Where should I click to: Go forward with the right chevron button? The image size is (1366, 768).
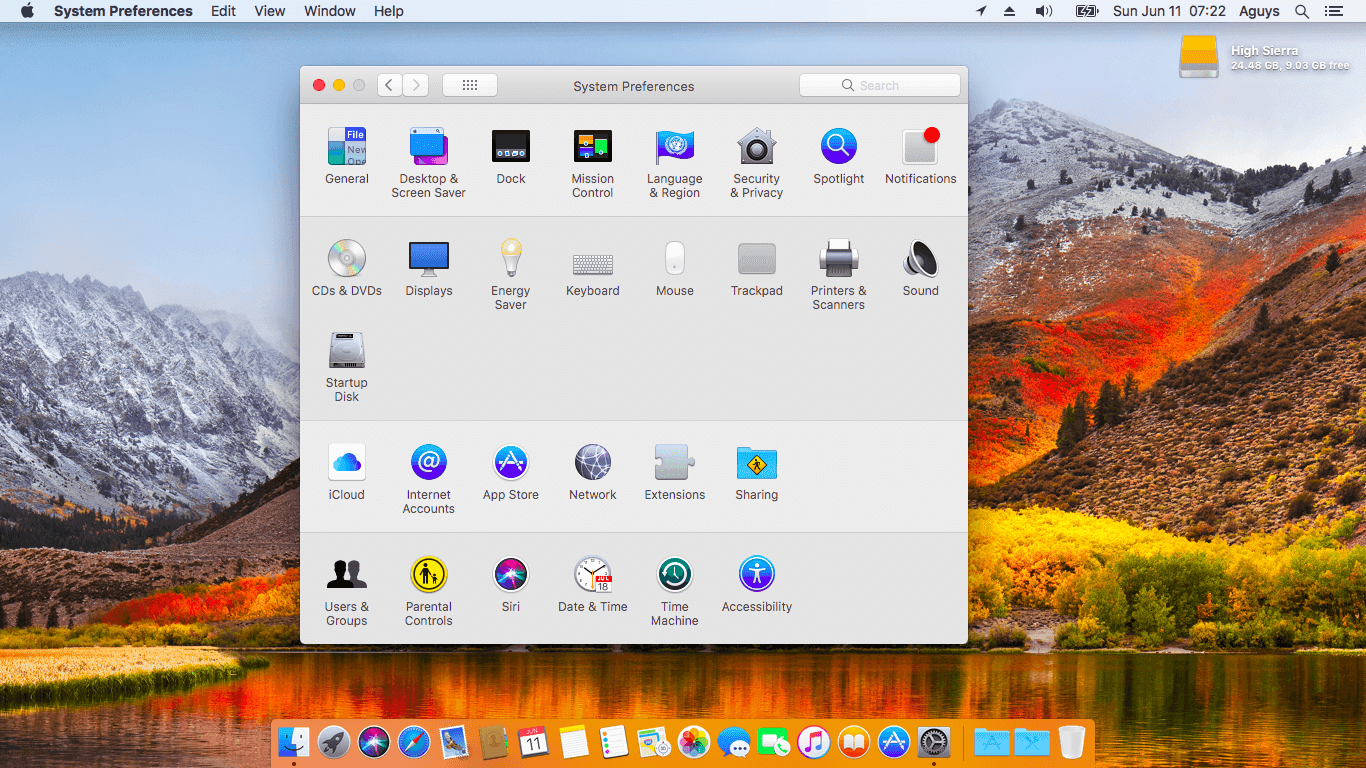click(416, 85)
